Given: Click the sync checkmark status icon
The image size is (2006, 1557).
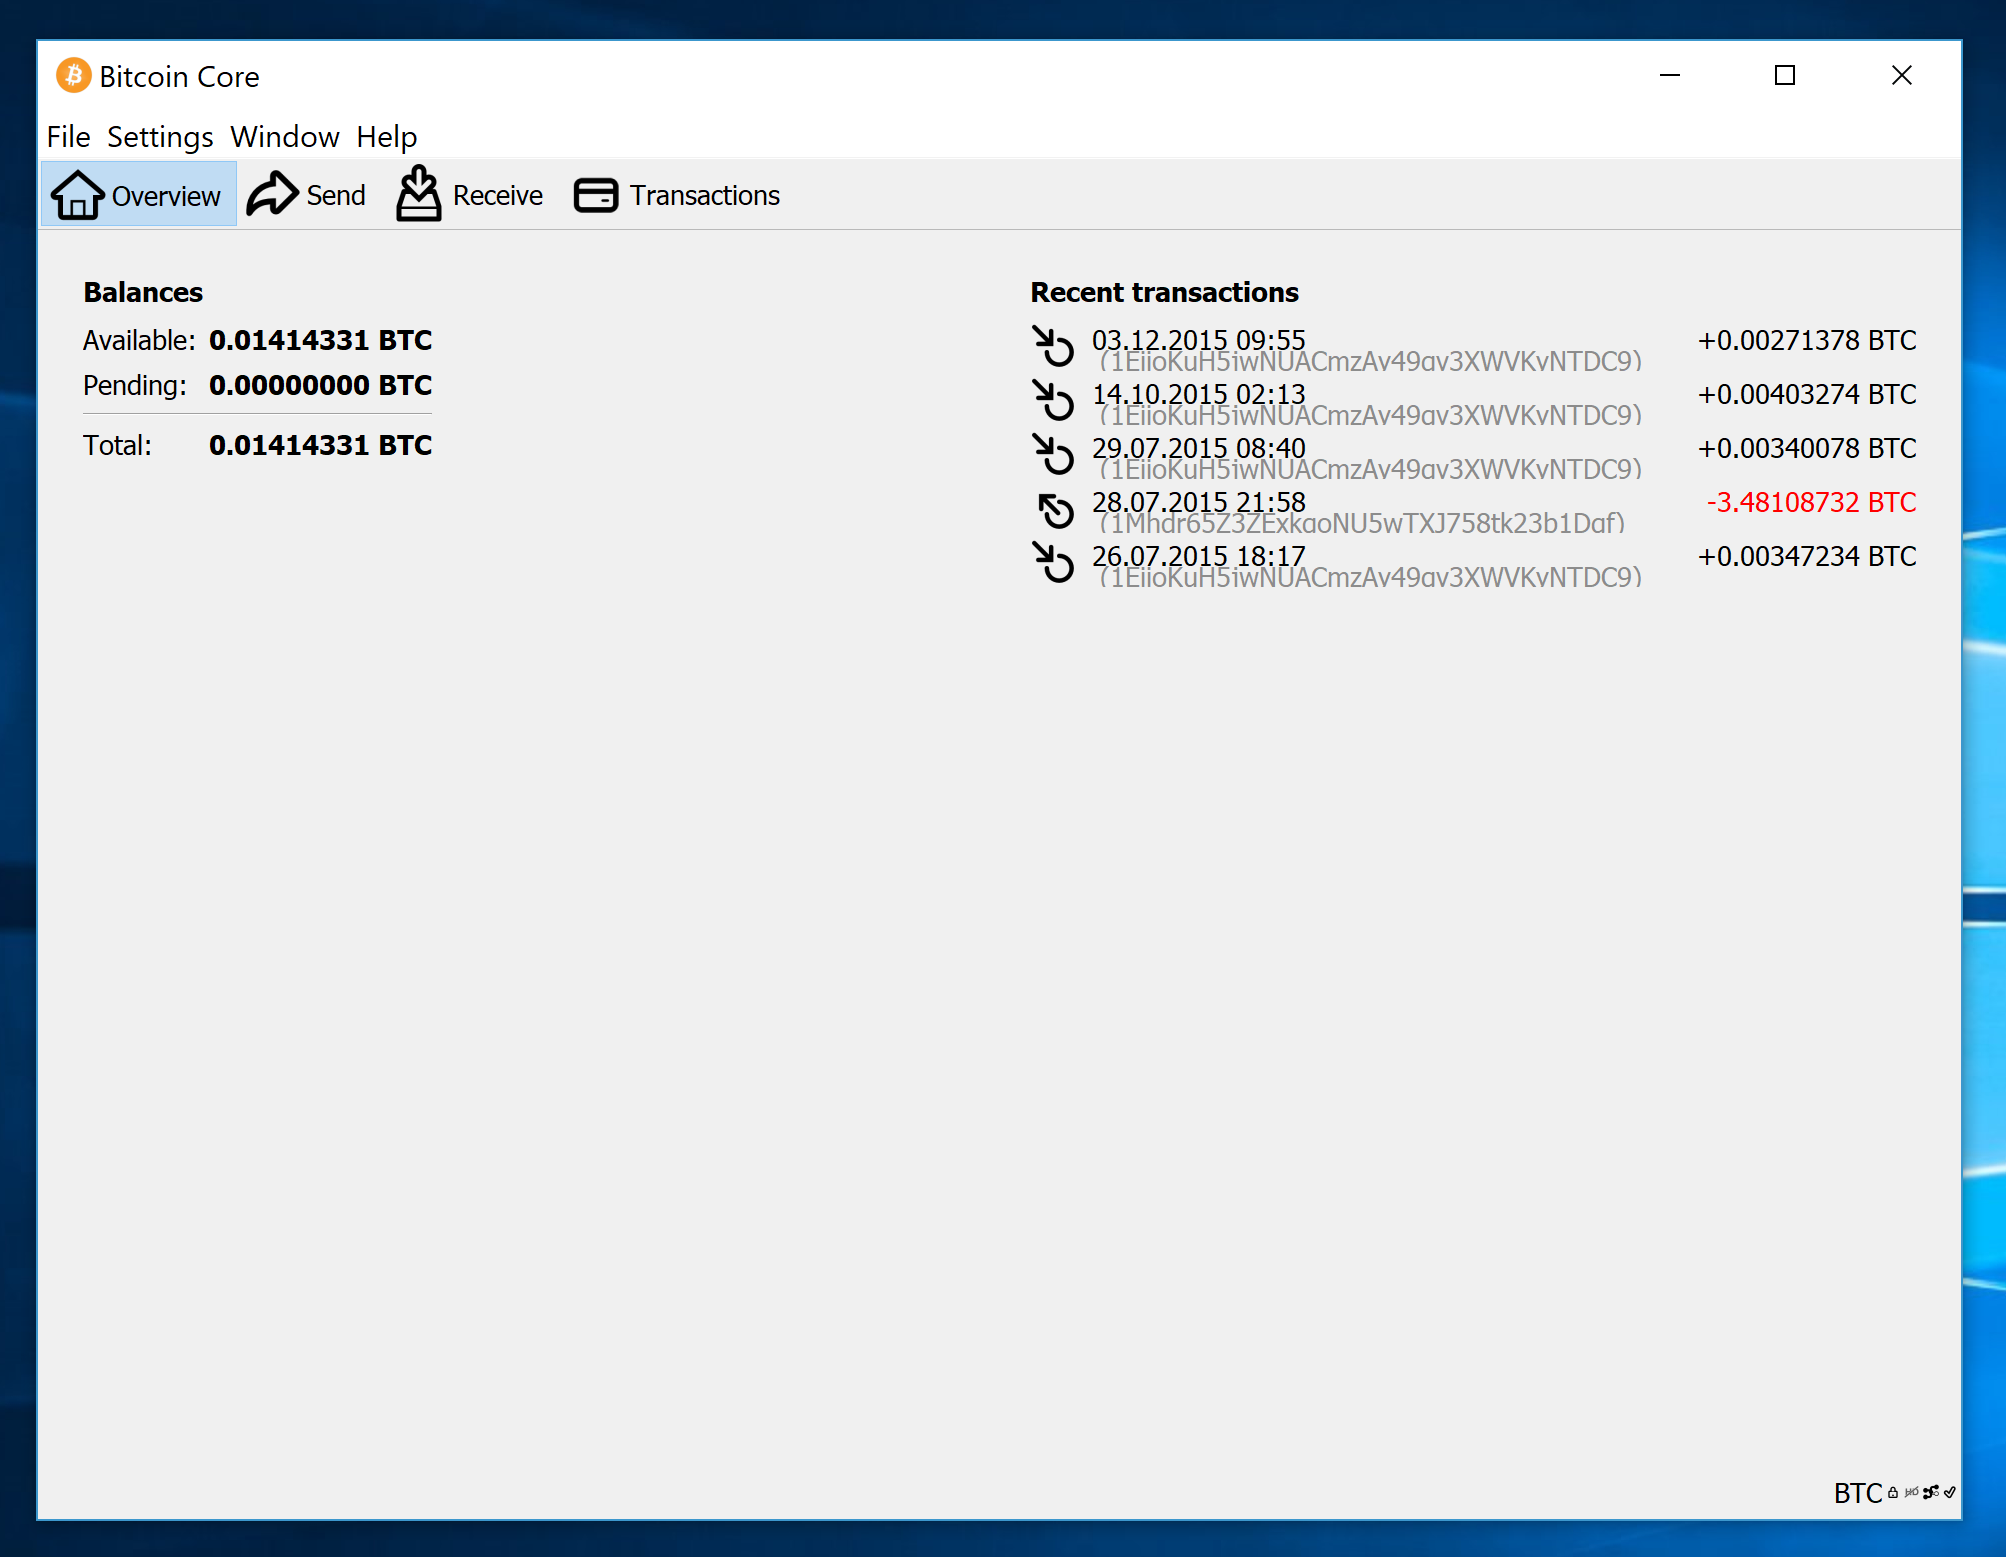Looking at the screenshot, I should click(x=1949, y=1493).
